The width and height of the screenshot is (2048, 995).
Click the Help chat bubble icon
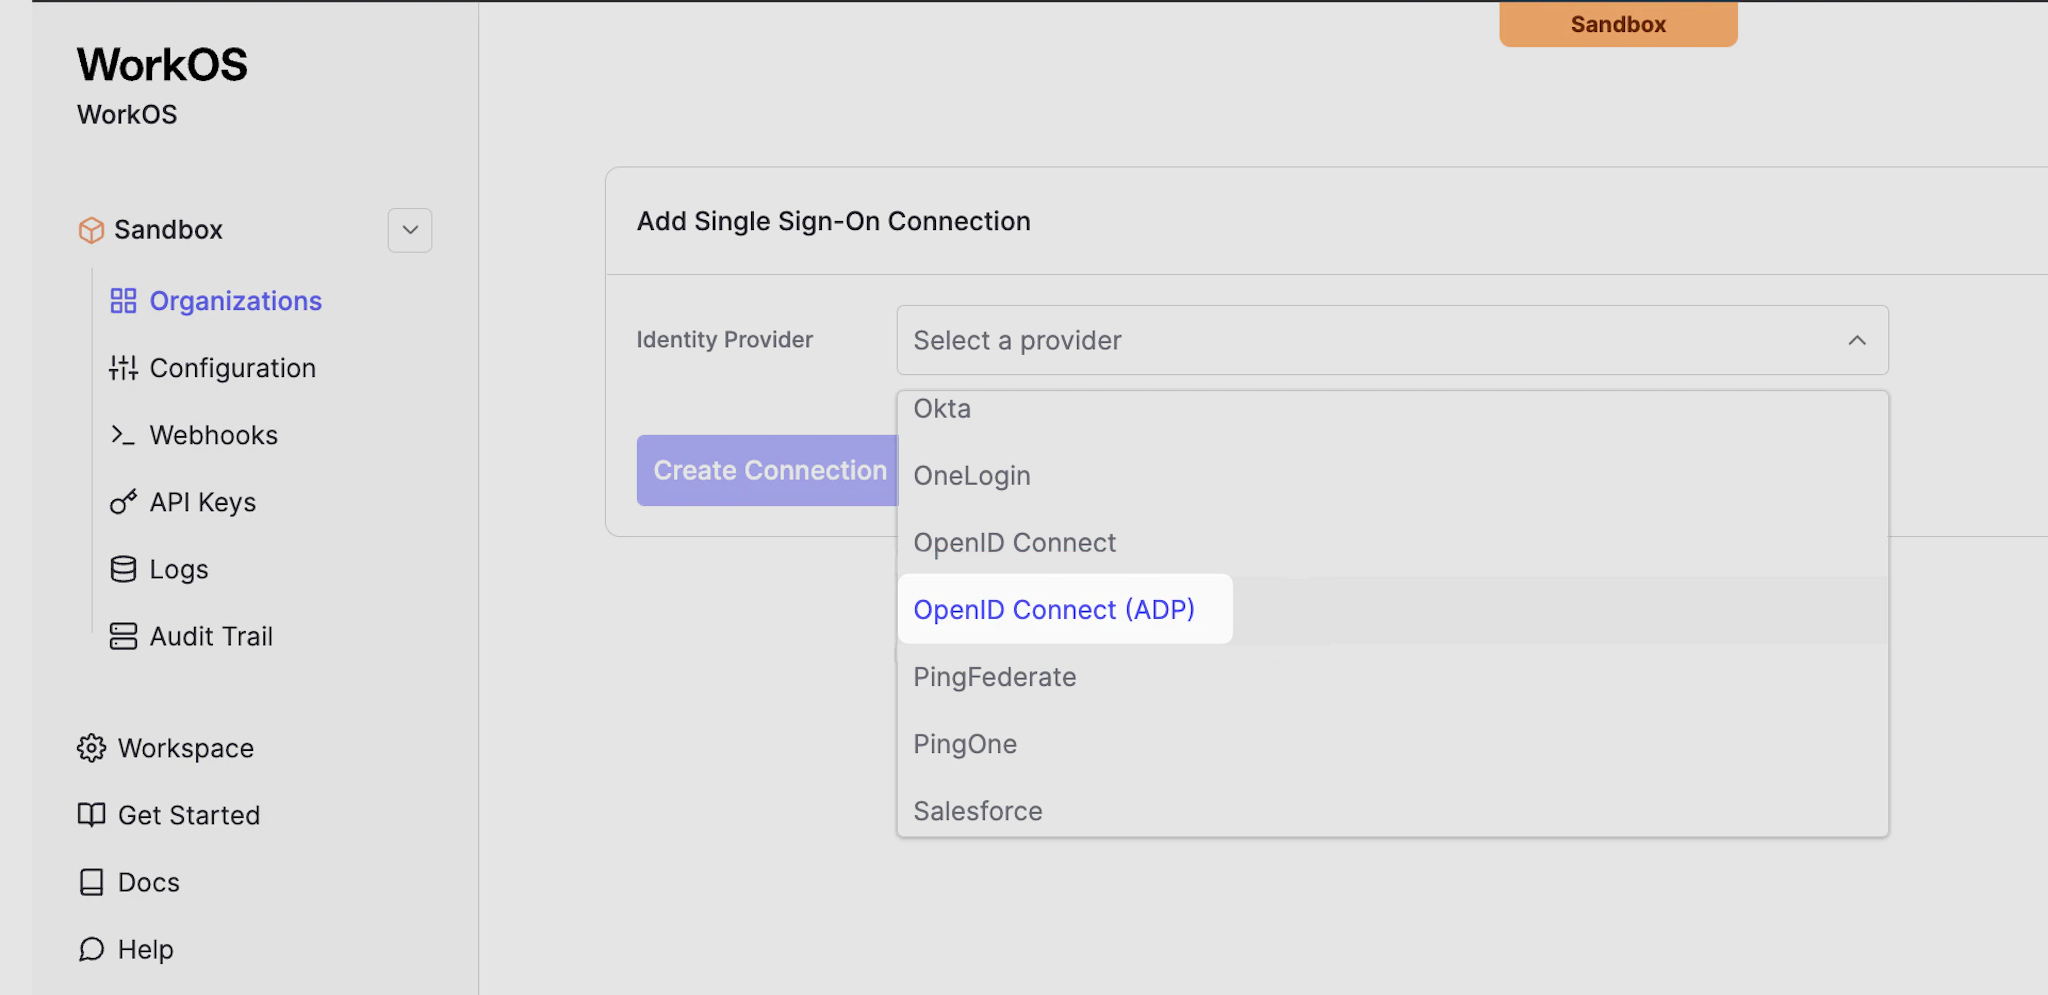(91, 949)
